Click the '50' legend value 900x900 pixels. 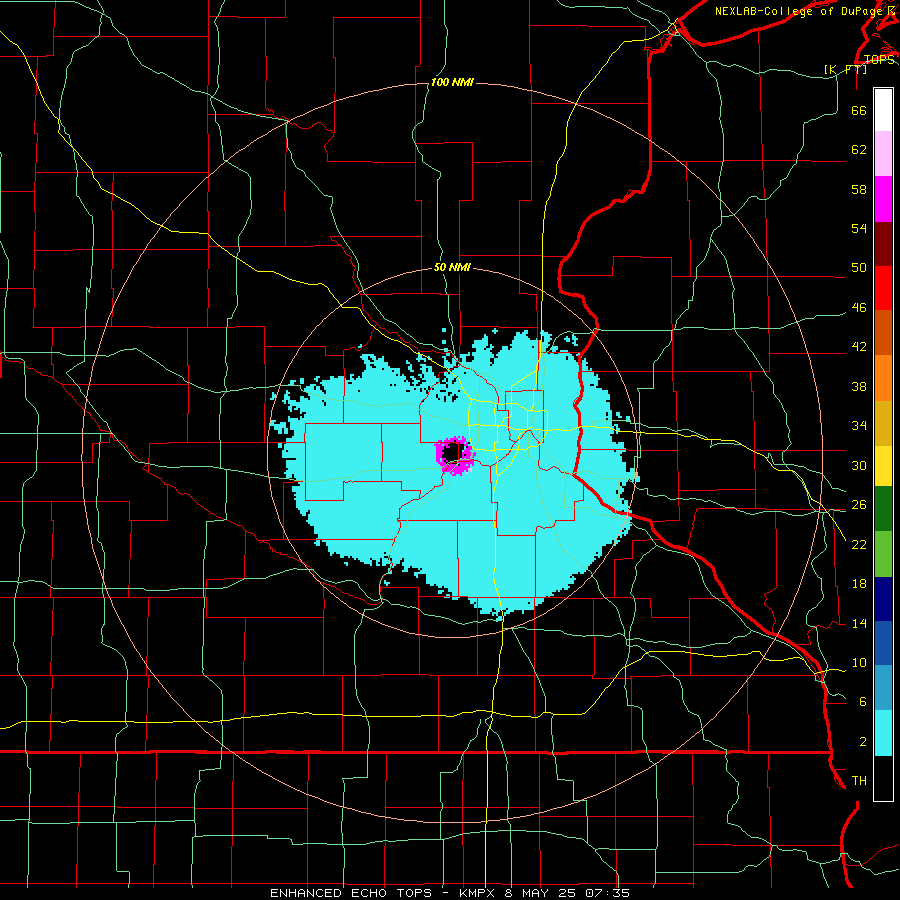click(x=859, y=268)
